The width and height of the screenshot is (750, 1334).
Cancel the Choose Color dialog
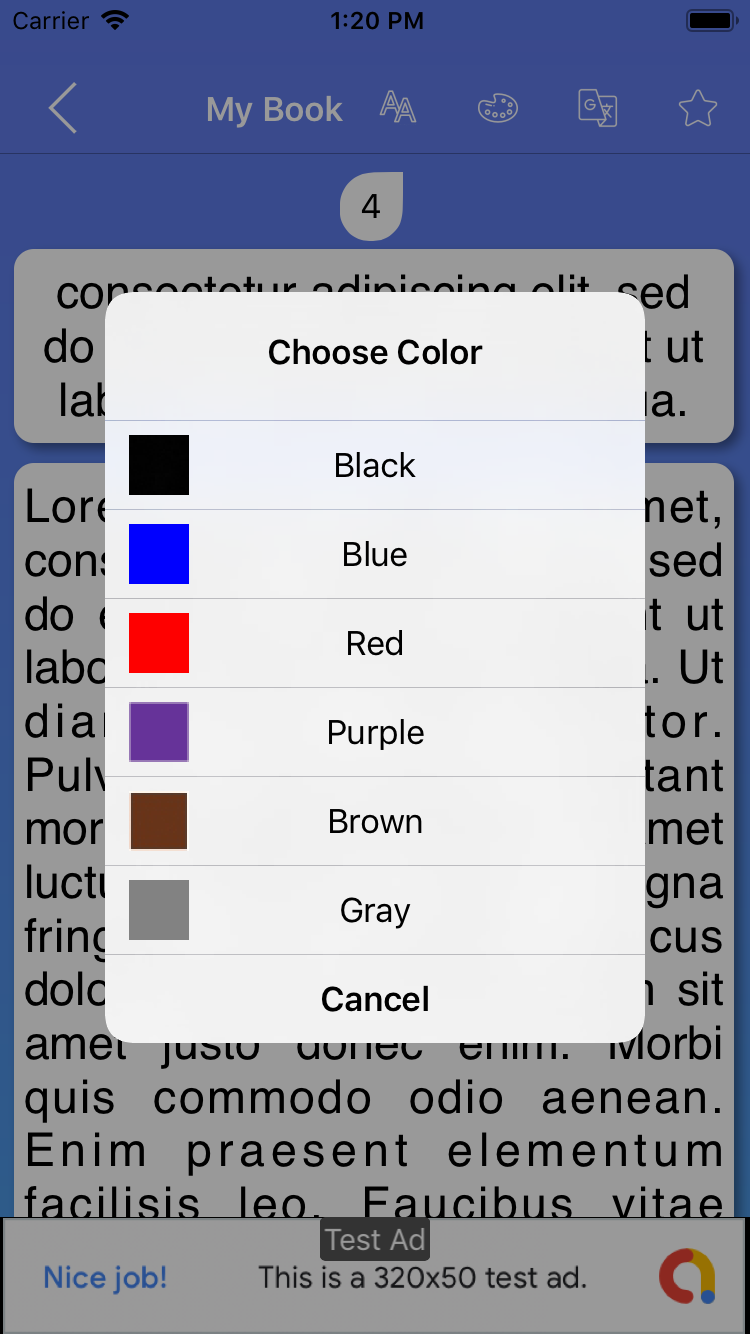[375, 999]
